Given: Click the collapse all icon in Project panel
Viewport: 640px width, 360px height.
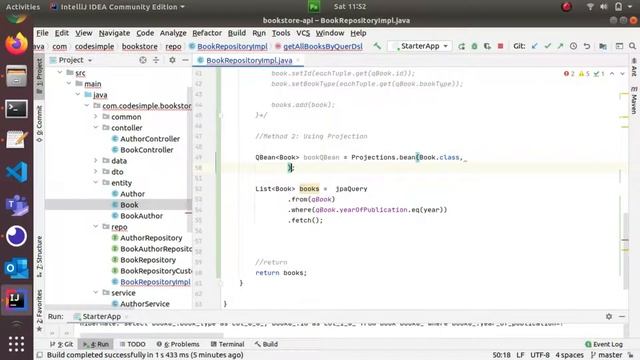Looking at the screenshot, I should (x=156, y=60).
